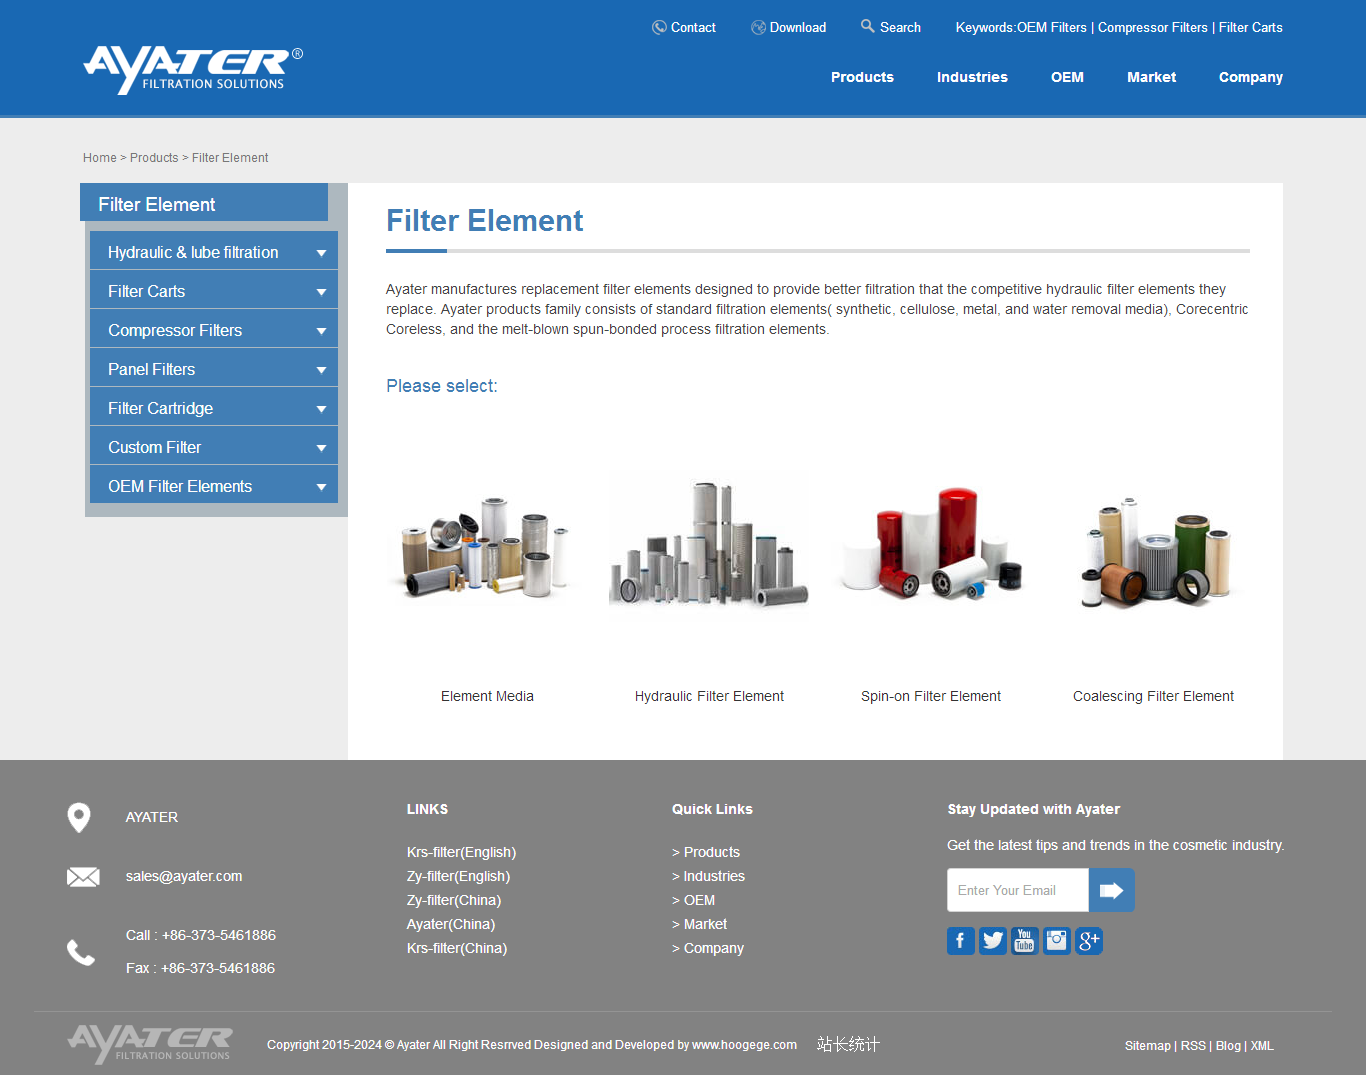Viewport: 1366px width, 1075px height.
Task: Open the Coalescing Filter Element caption link
Action: (x=1153, y=696)
